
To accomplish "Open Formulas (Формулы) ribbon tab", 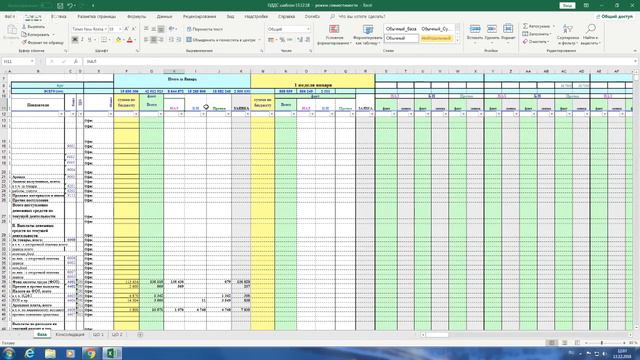I will point(136,17).
